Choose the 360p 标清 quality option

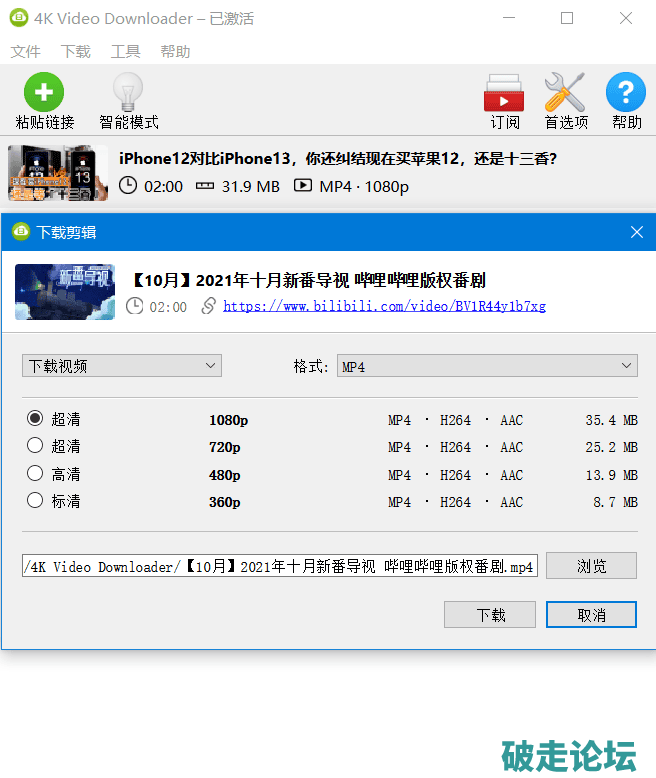point(36,501)
